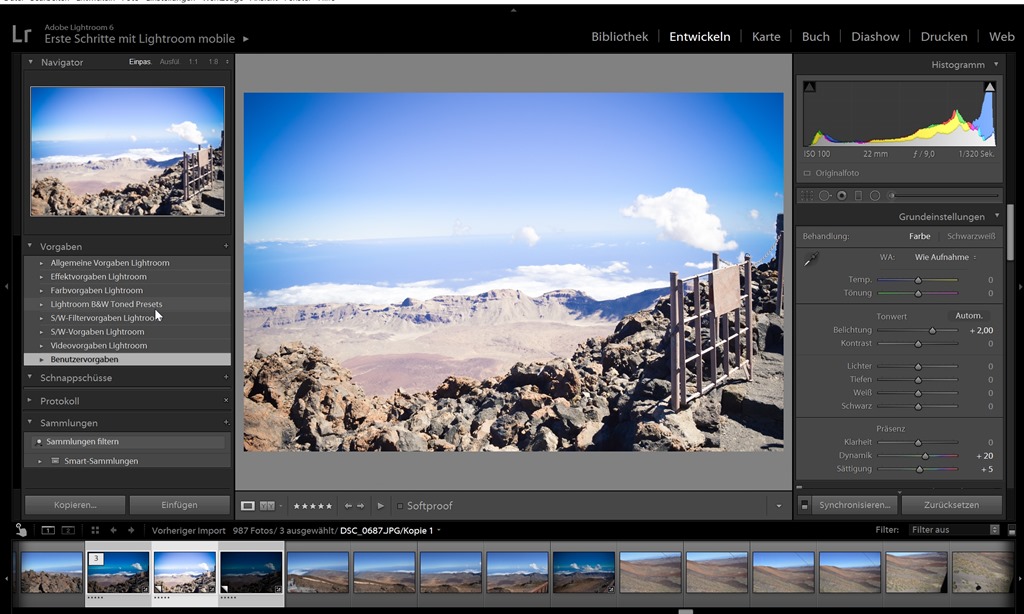Click the Kopieren... button
Screen dimensions: 1024x614
point(75,505)
